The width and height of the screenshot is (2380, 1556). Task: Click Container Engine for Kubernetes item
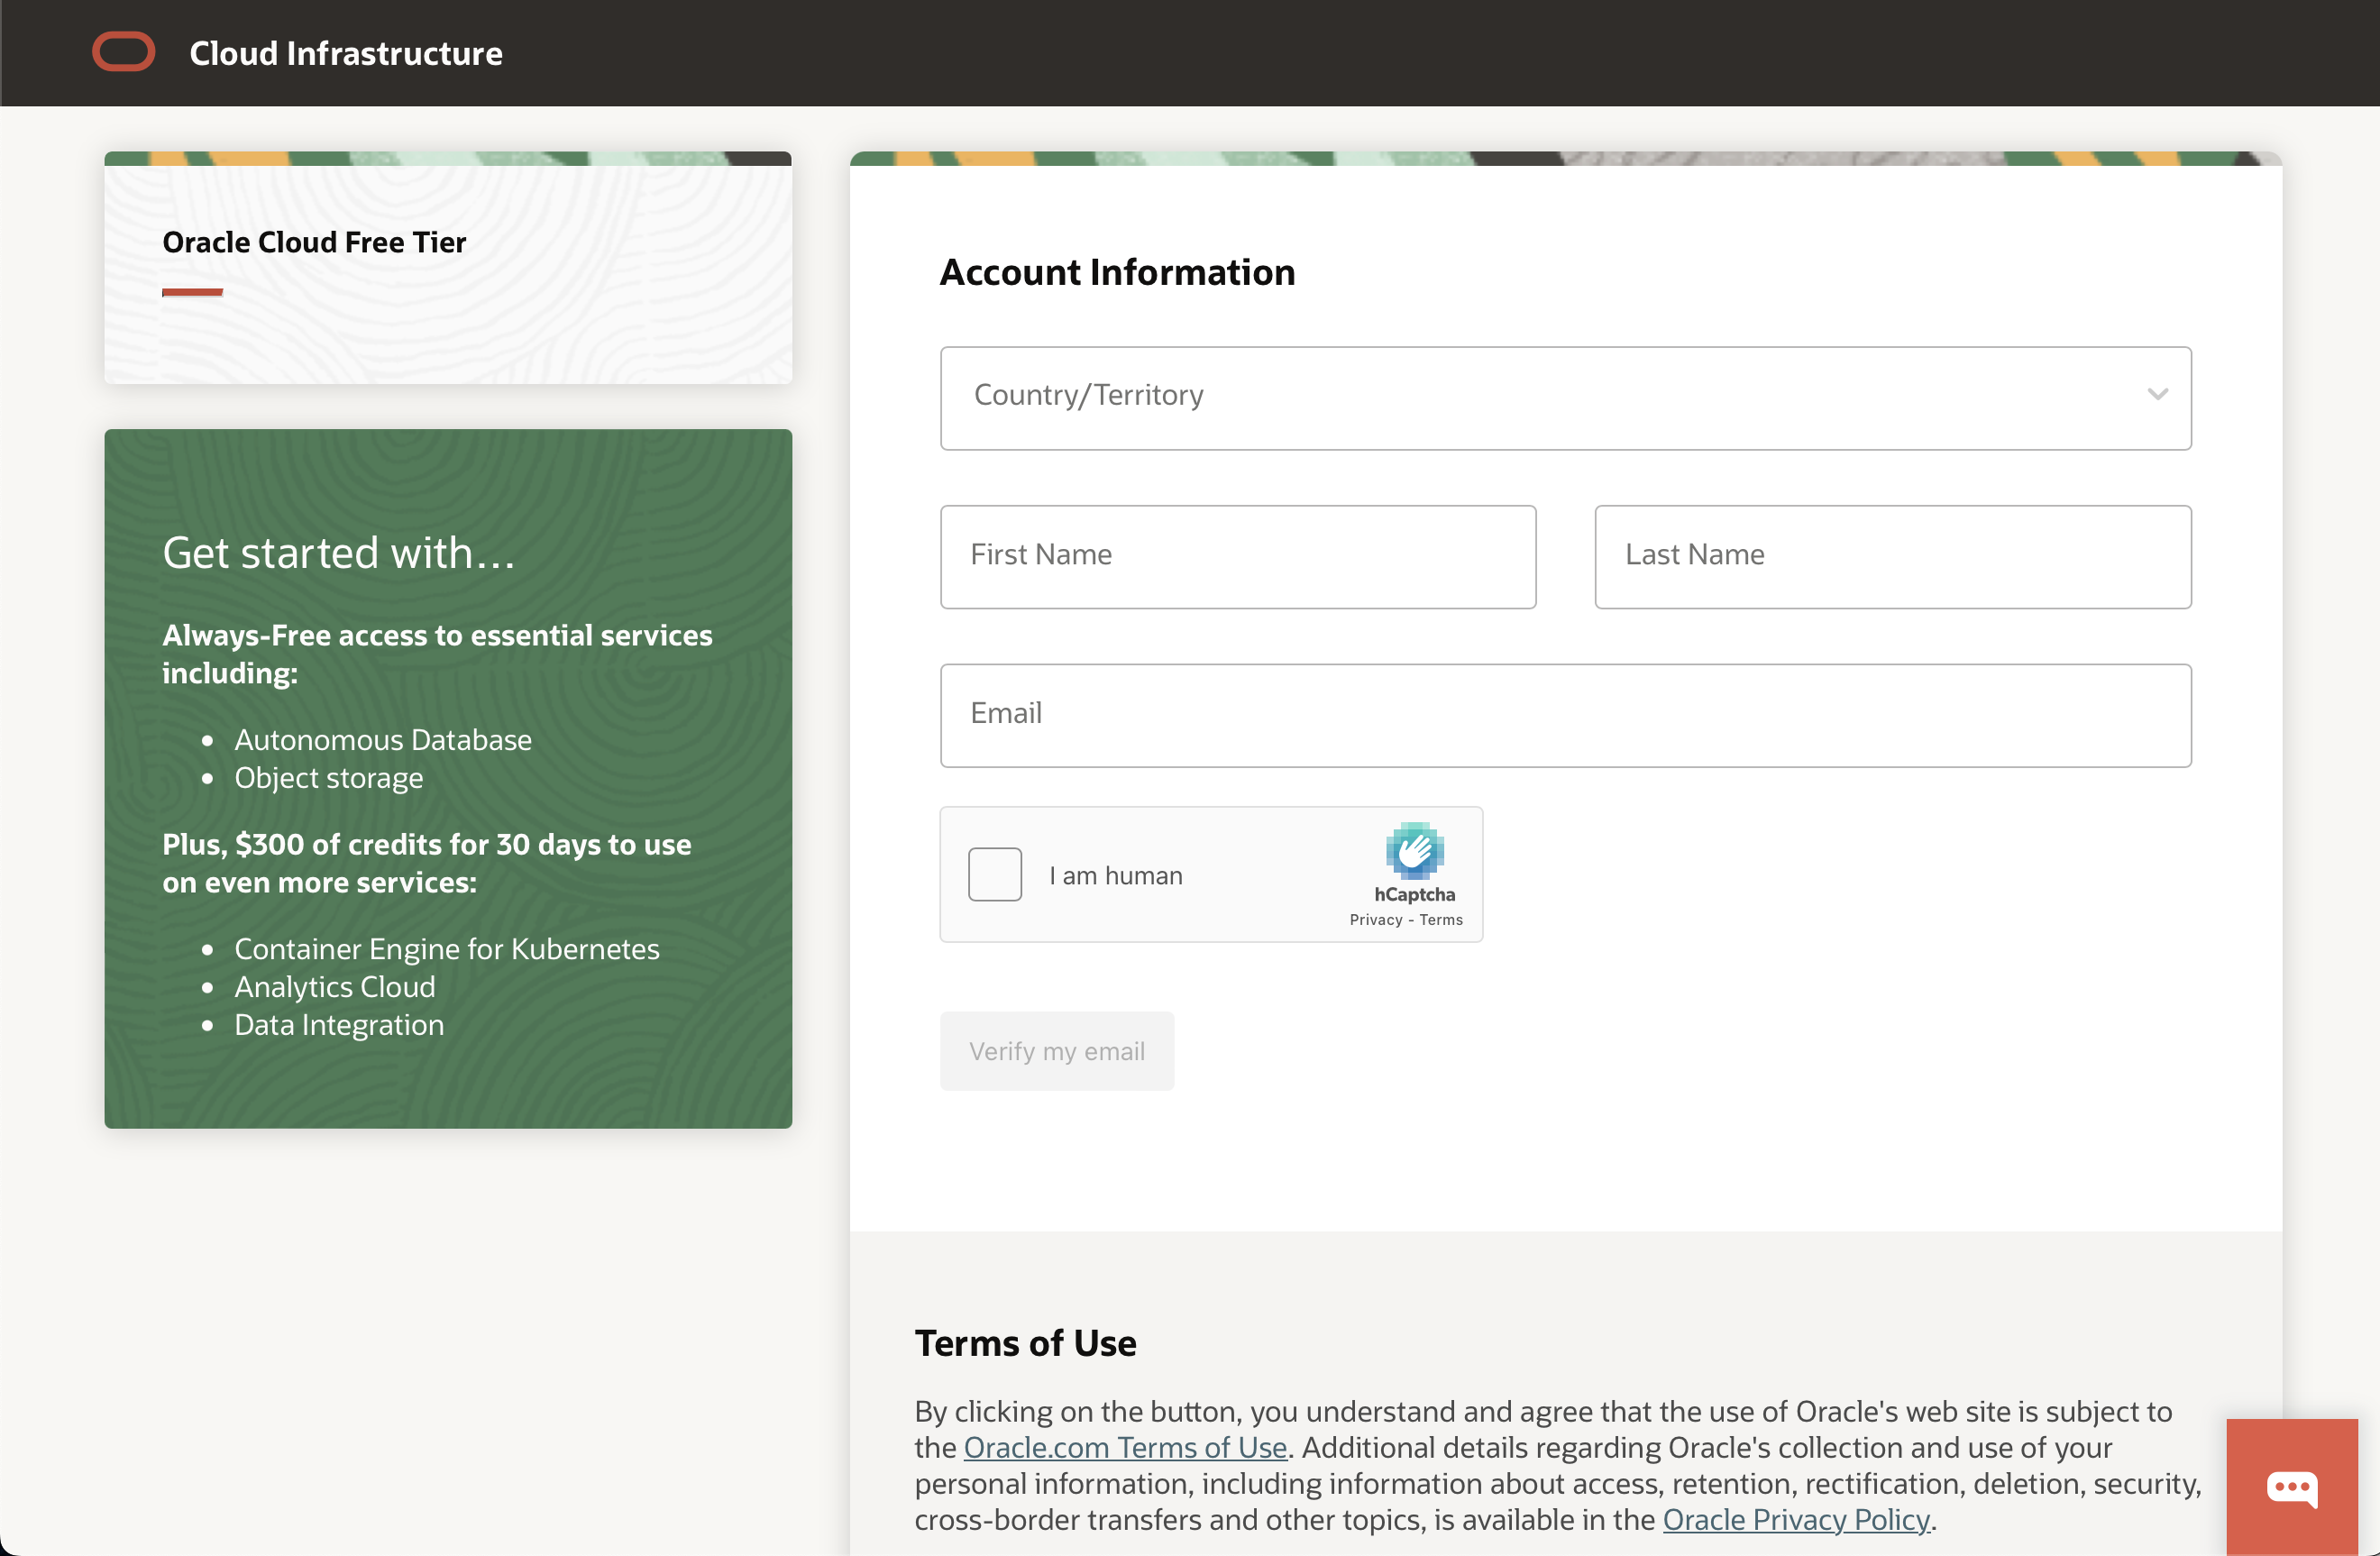tap(447, 949)
